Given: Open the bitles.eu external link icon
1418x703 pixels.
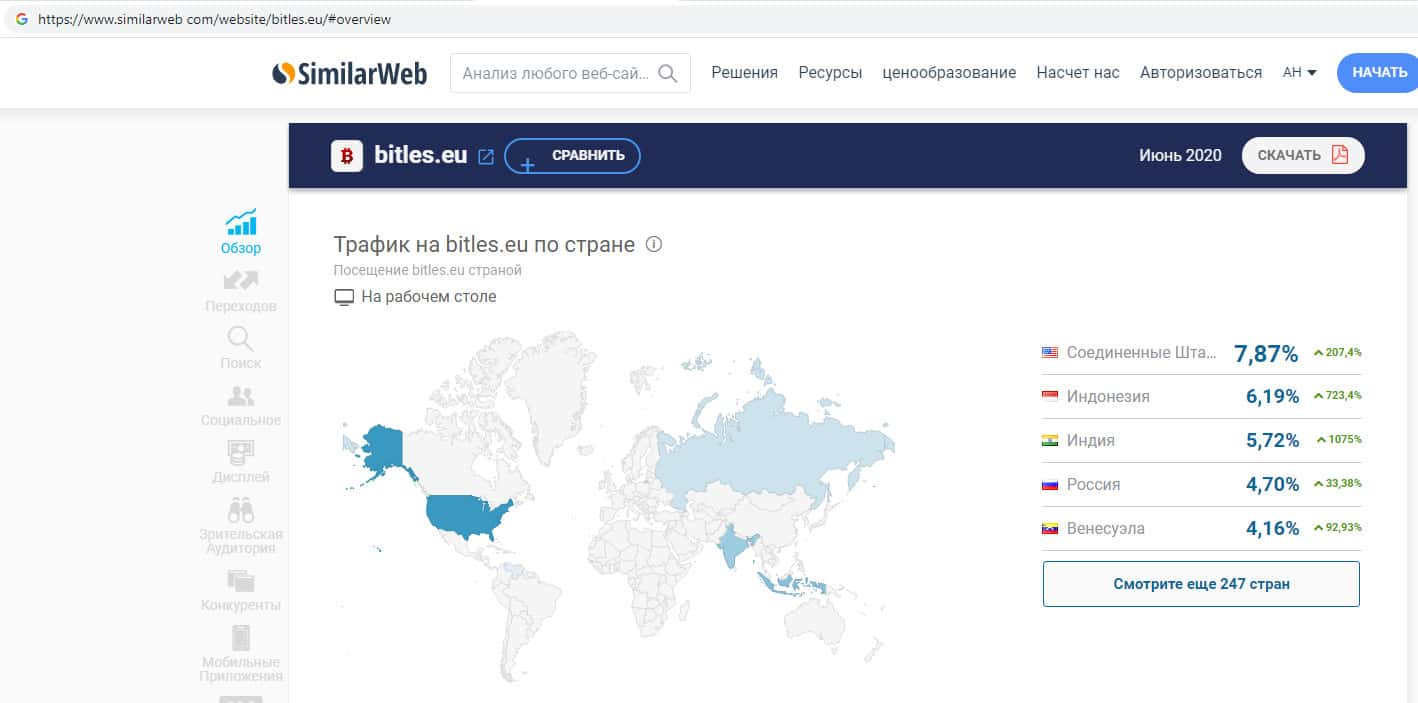Looking at the screenshot, I should click(486, 156).
